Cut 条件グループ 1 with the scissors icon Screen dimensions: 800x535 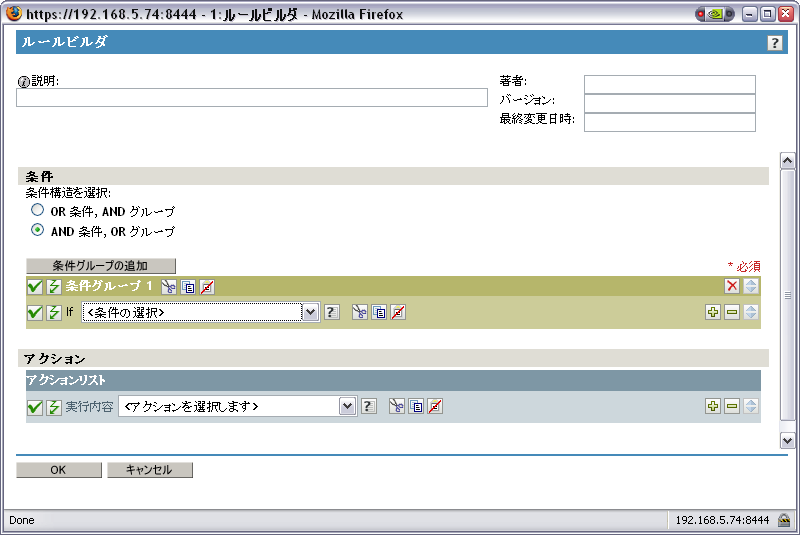(168, 287)
